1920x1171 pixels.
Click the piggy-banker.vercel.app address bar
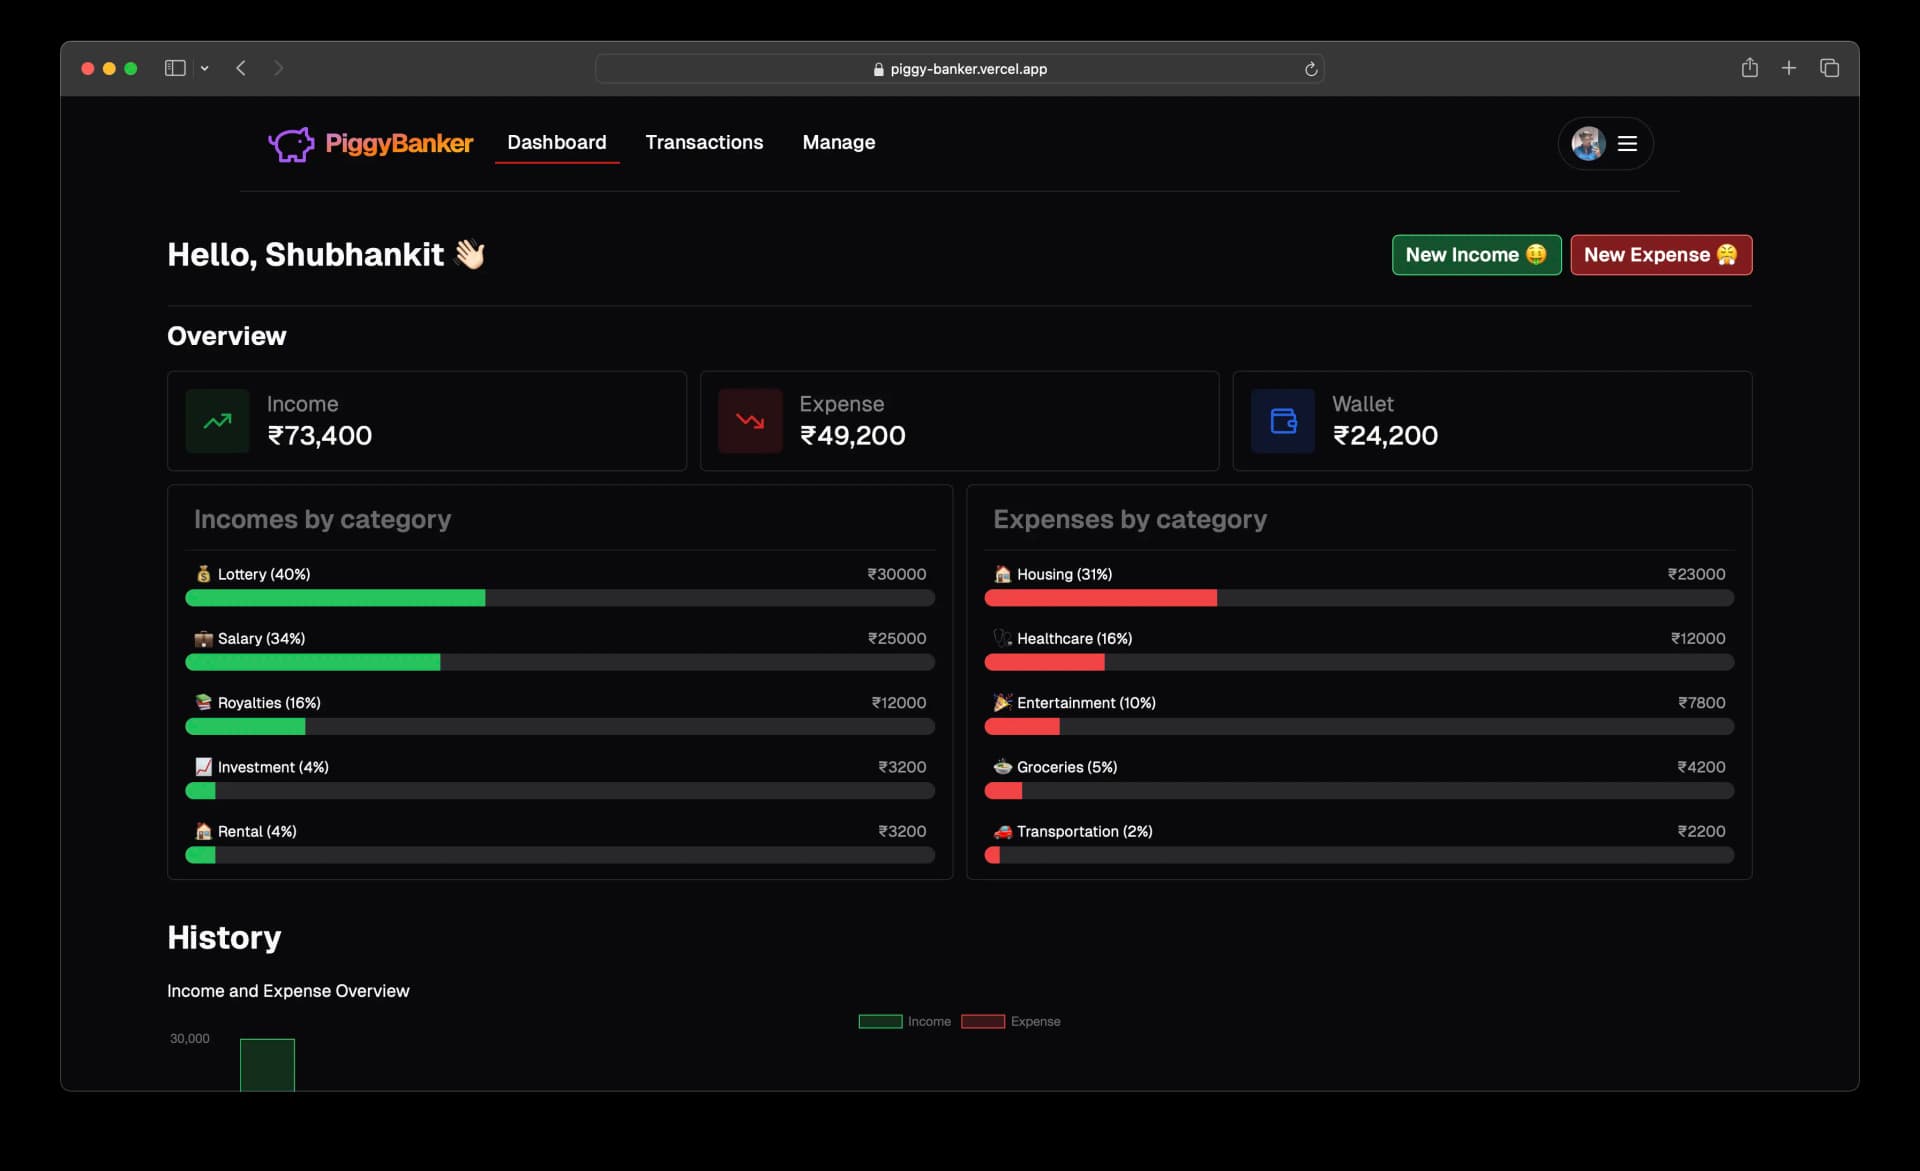[x=959, y=69]
